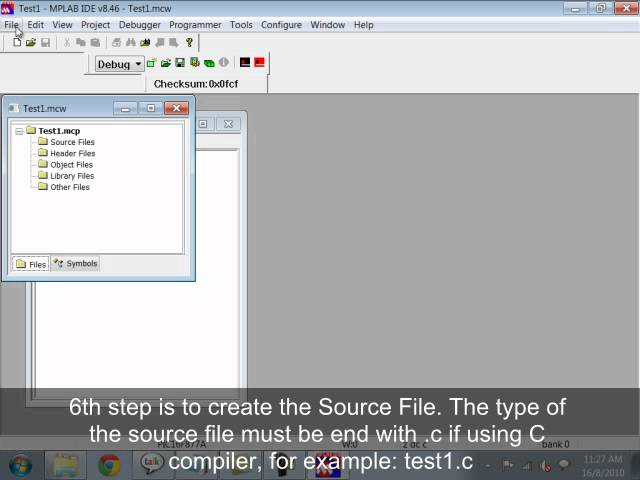Switch to the Files tab
Viewport: 640px width, 480px height.
tap(31, 264)
